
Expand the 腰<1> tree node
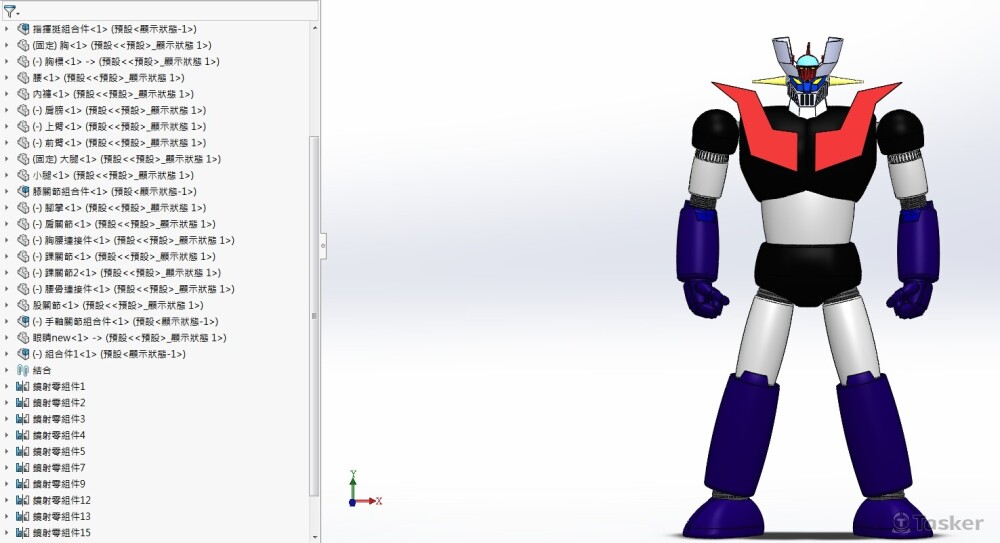tap(7, 78)
